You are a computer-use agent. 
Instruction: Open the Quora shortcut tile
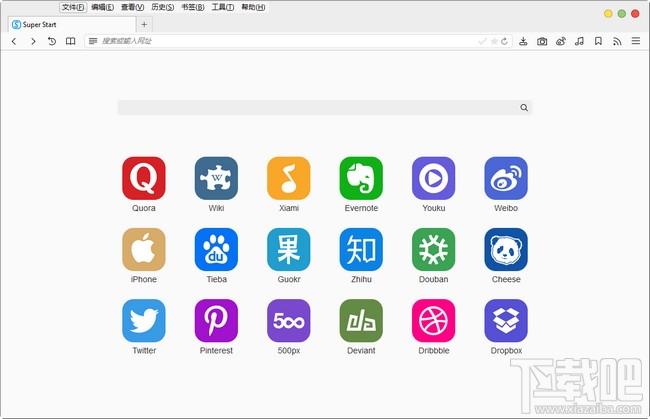tap(144, 178)
